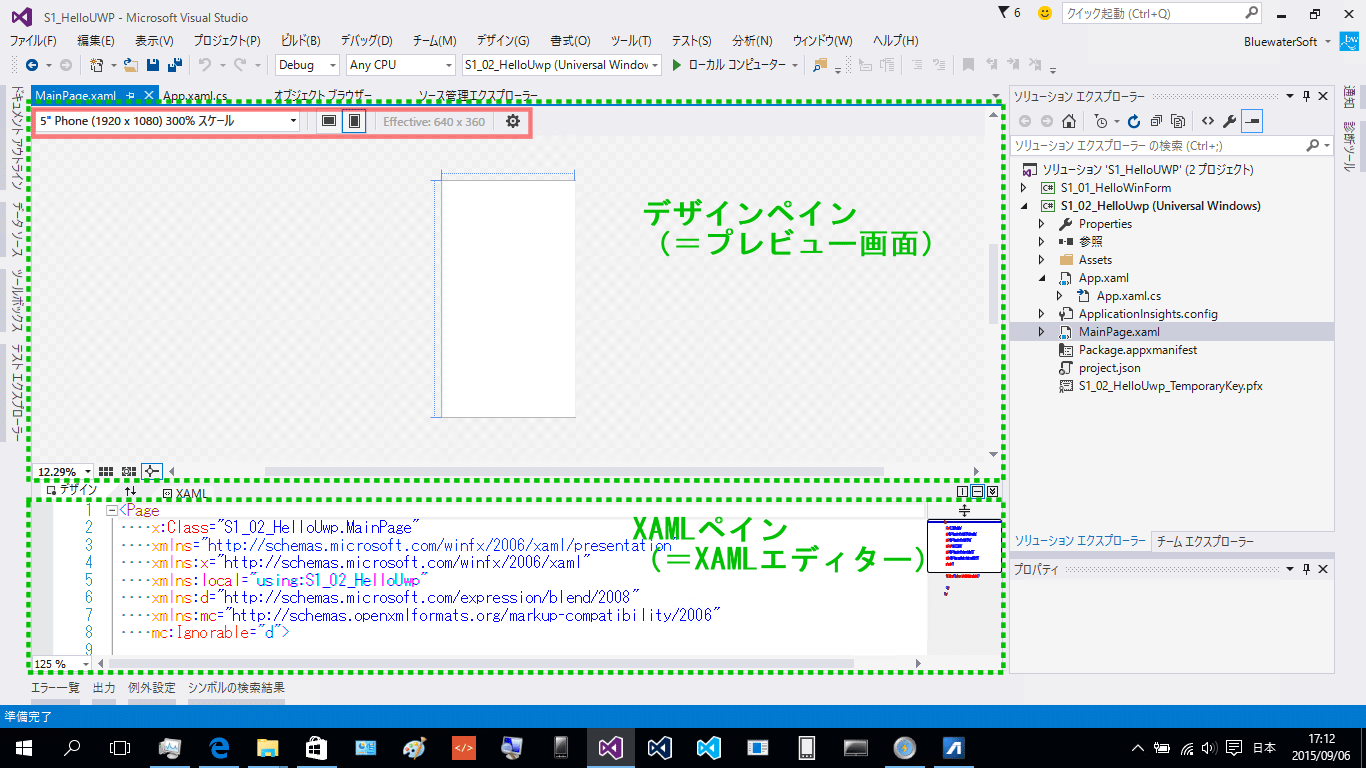Toggle Preview Selected Items in Solution Explorer
The width and height of the screenshot is (1366, 768).
point(1252,121)
